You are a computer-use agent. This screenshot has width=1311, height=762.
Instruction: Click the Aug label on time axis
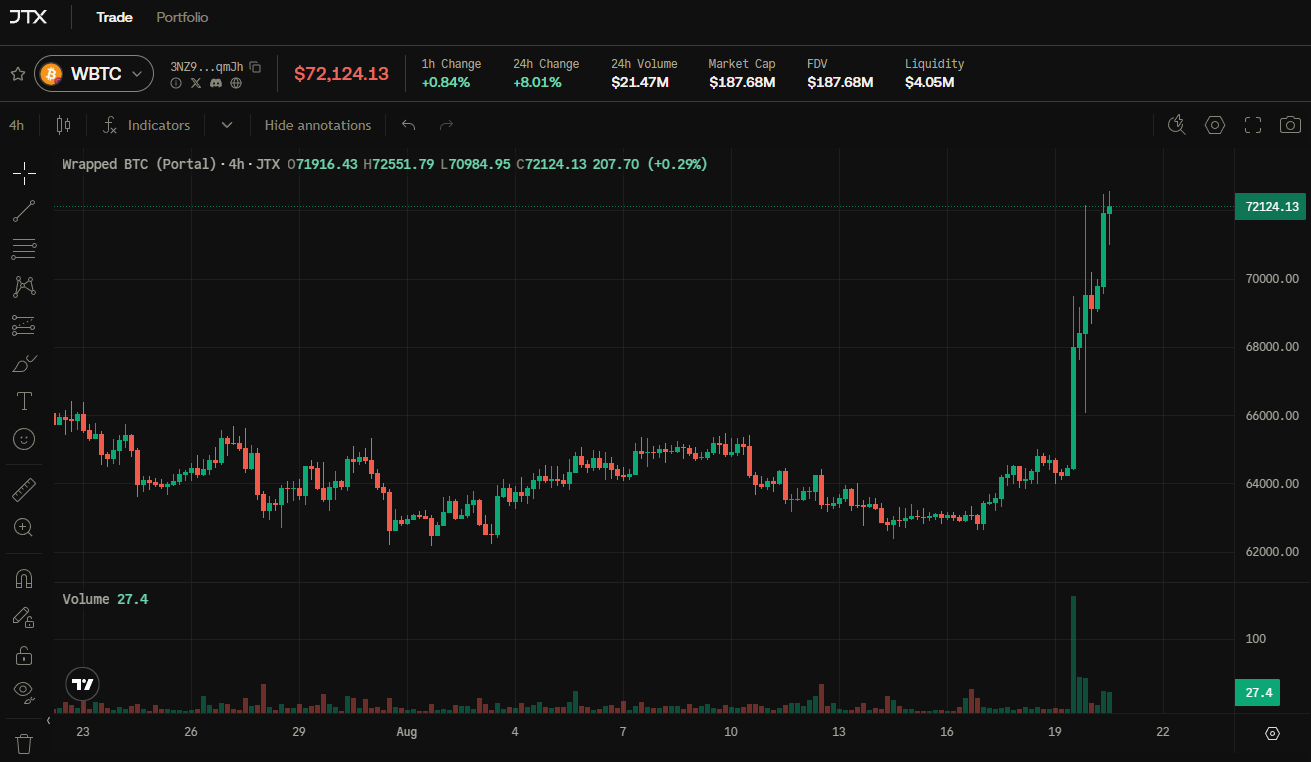tap(406, 732)
